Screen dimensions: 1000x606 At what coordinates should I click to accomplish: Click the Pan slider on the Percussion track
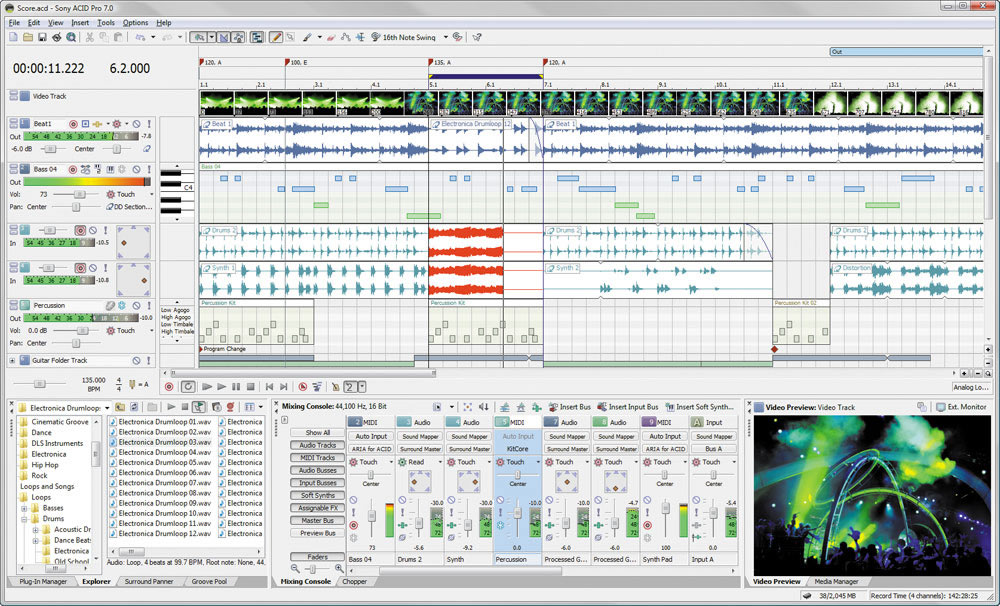point(76,343)
